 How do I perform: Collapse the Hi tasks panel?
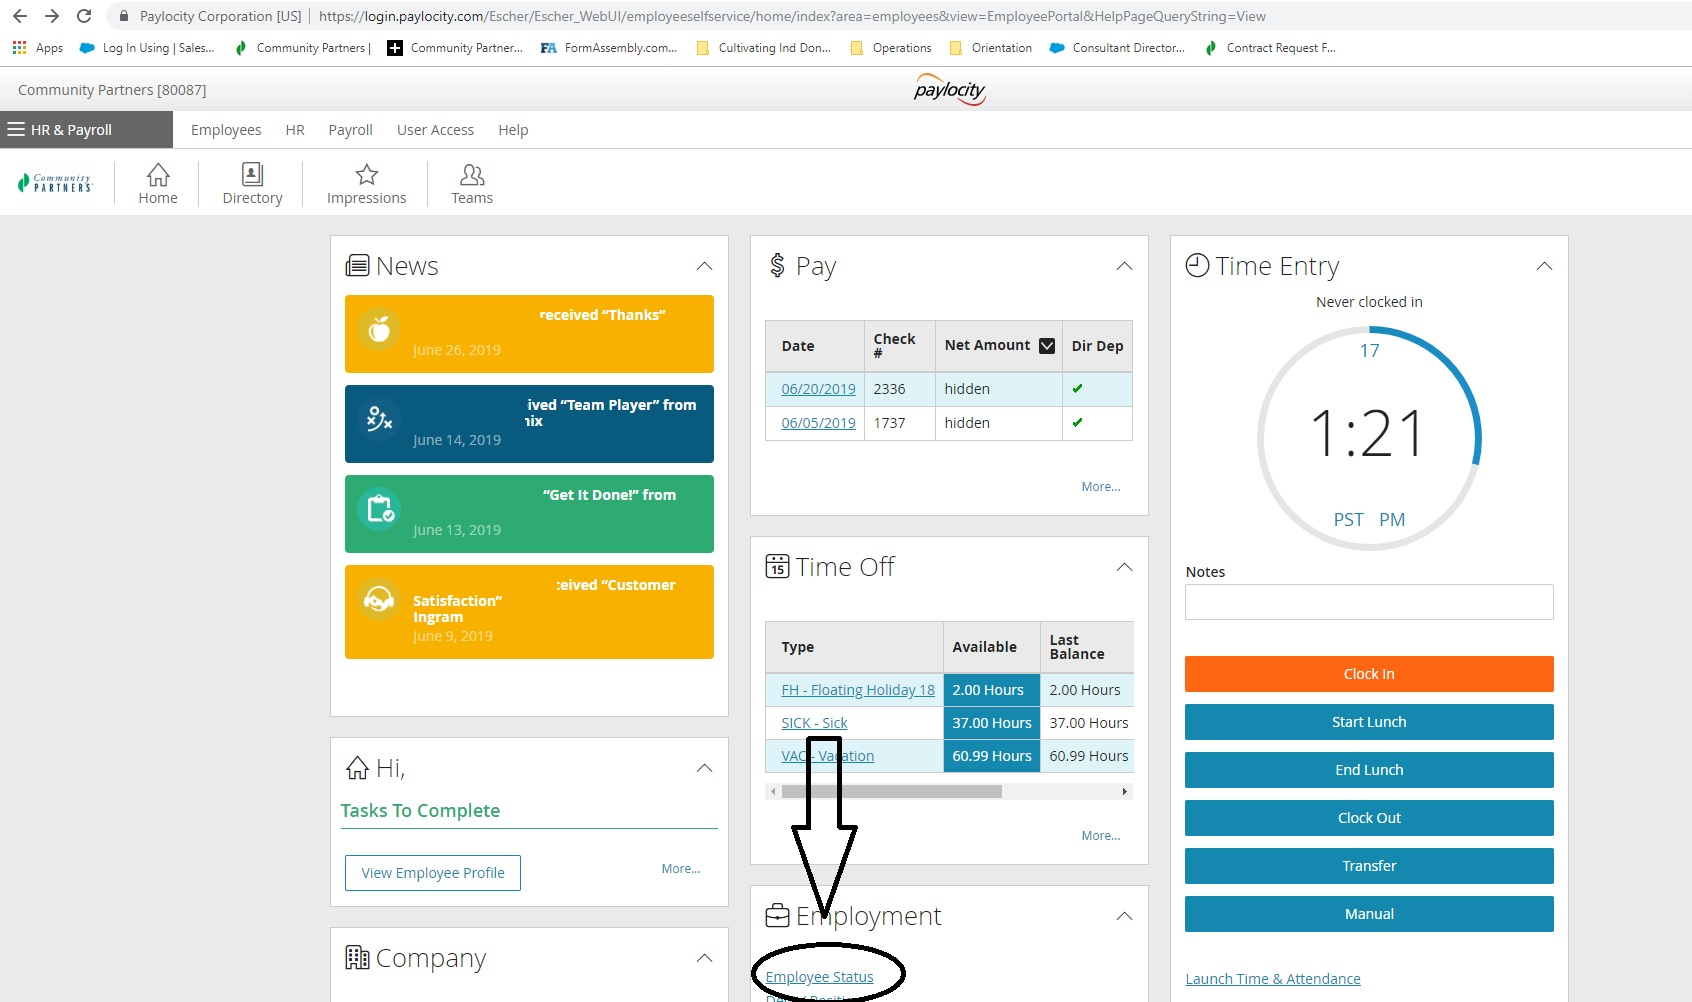click(704, 768)
